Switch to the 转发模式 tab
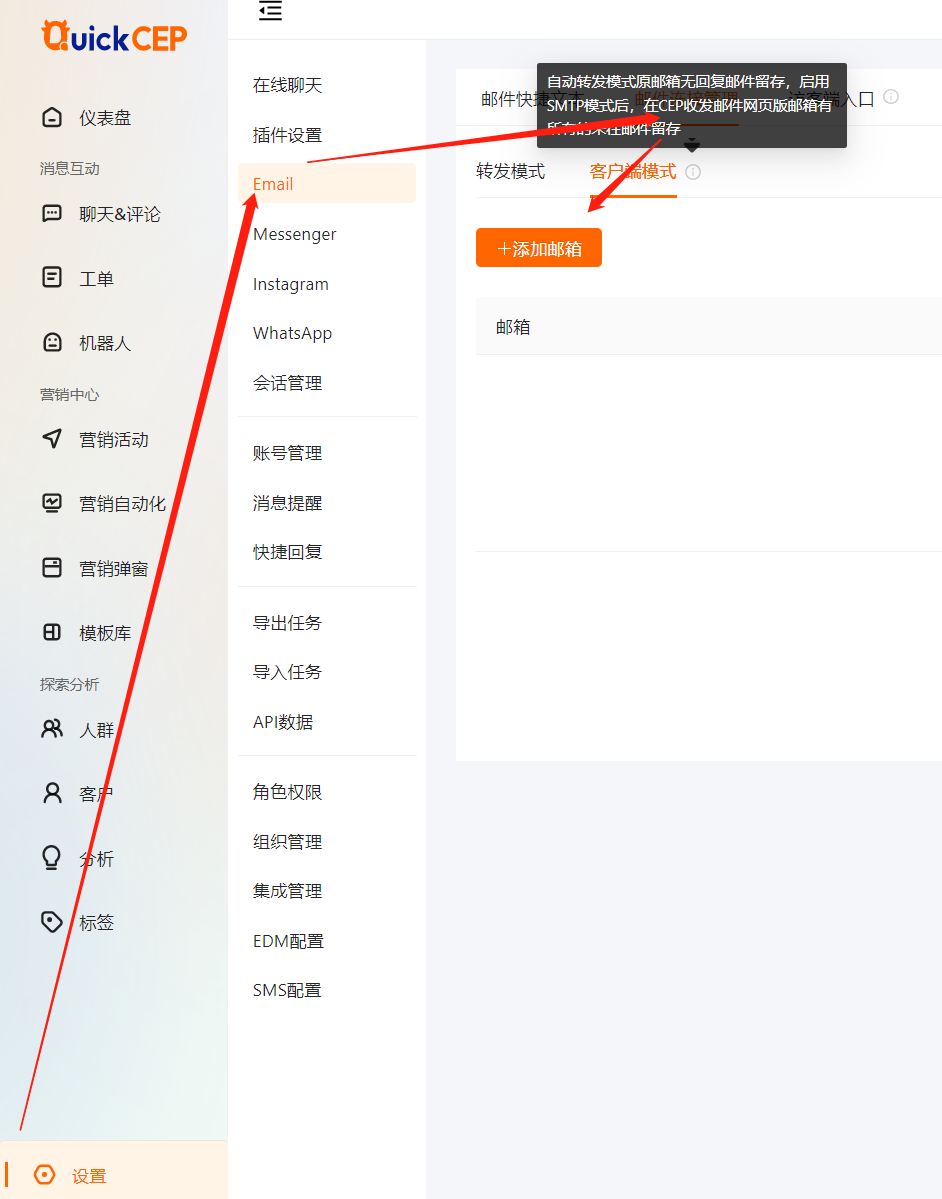The width and height of the screenshot is (942, 1199). [511, 171]
